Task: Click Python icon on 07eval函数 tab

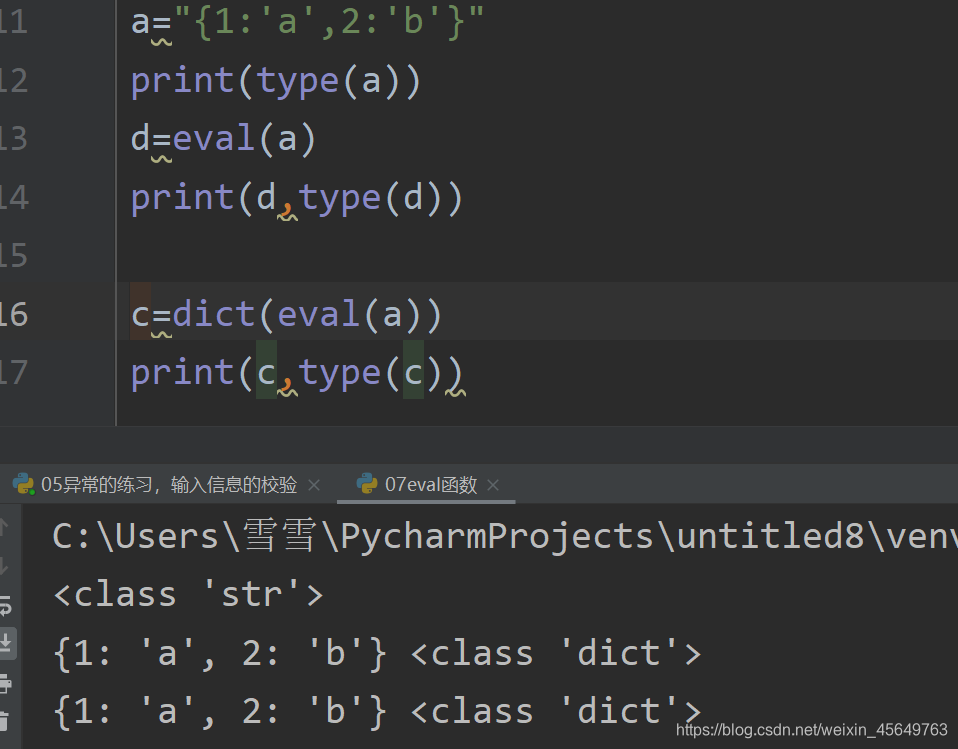Action: pos(367,484)
